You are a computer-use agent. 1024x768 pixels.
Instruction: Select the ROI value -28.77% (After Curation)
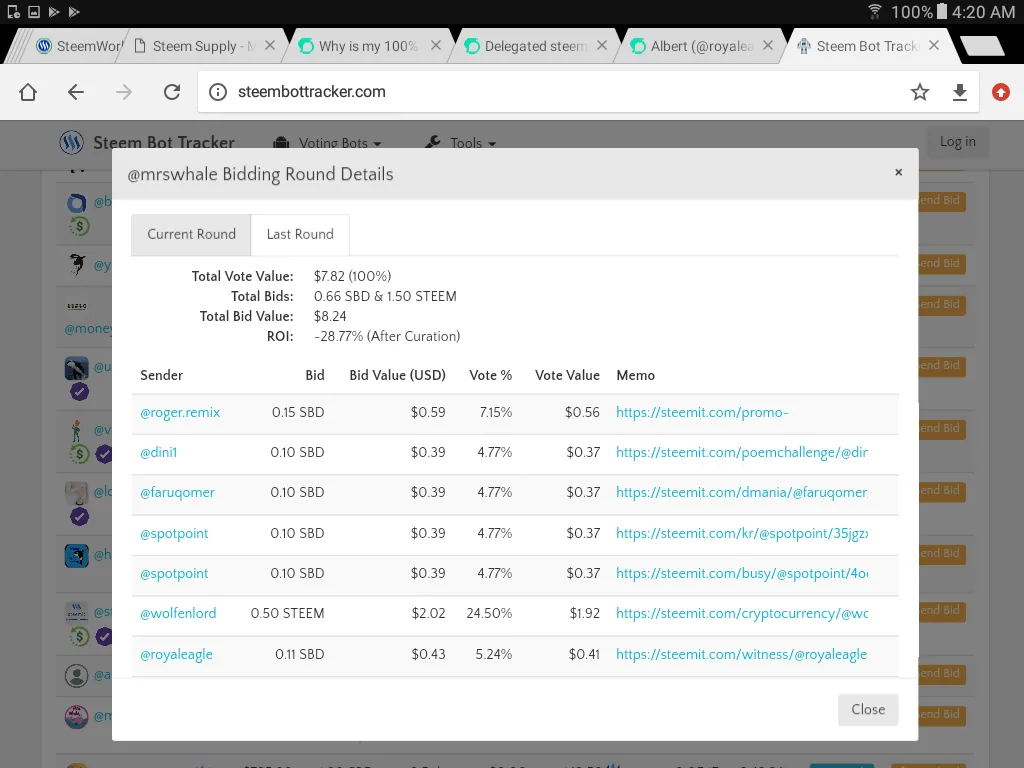(x=387, y=337)
